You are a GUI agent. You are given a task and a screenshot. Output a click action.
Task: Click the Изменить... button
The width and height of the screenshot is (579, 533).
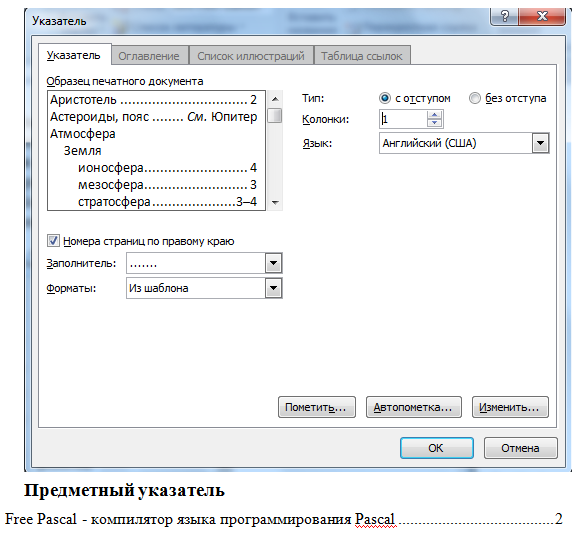coord(510,407)
